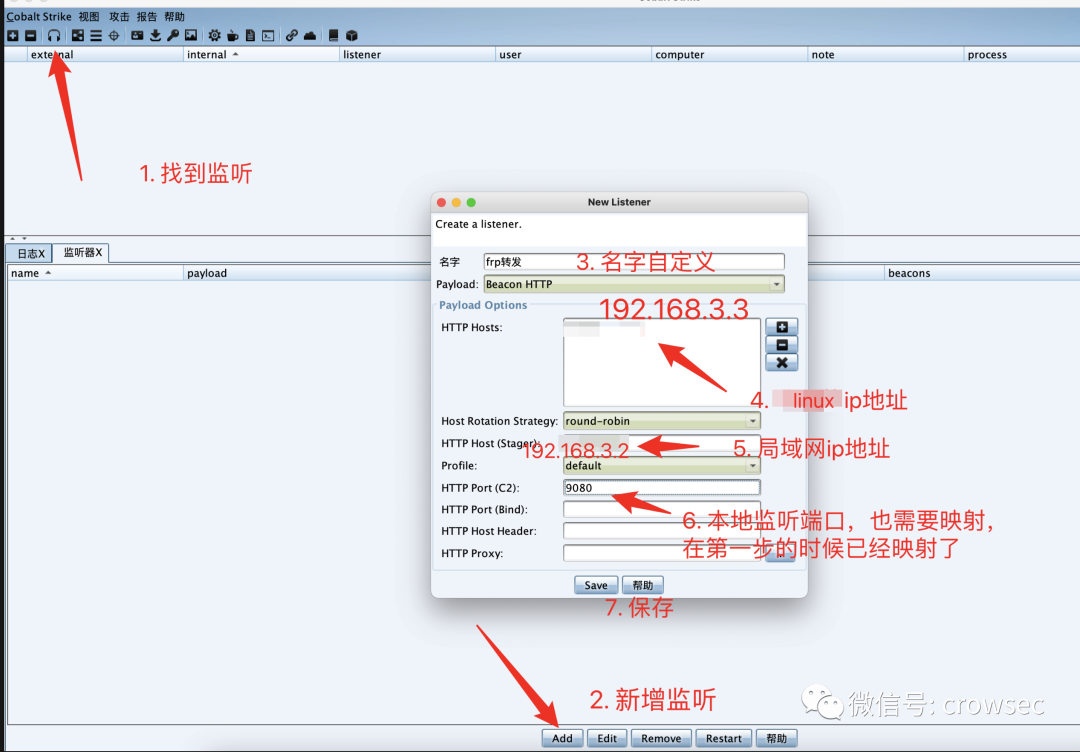
Task: Switch to target table crosshair icon
Action: pyautogui.click(x=114, y=35)
